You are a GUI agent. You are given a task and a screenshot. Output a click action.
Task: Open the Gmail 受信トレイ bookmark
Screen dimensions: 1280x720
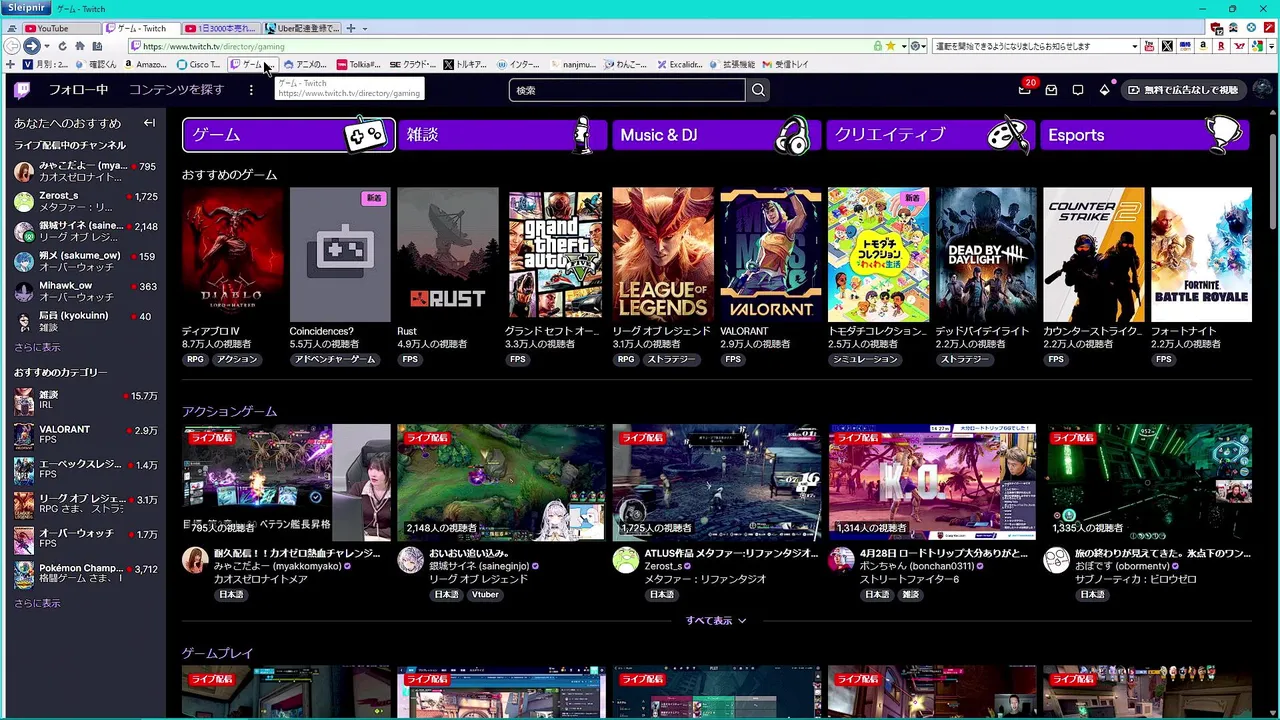click(x=785, y=65)
